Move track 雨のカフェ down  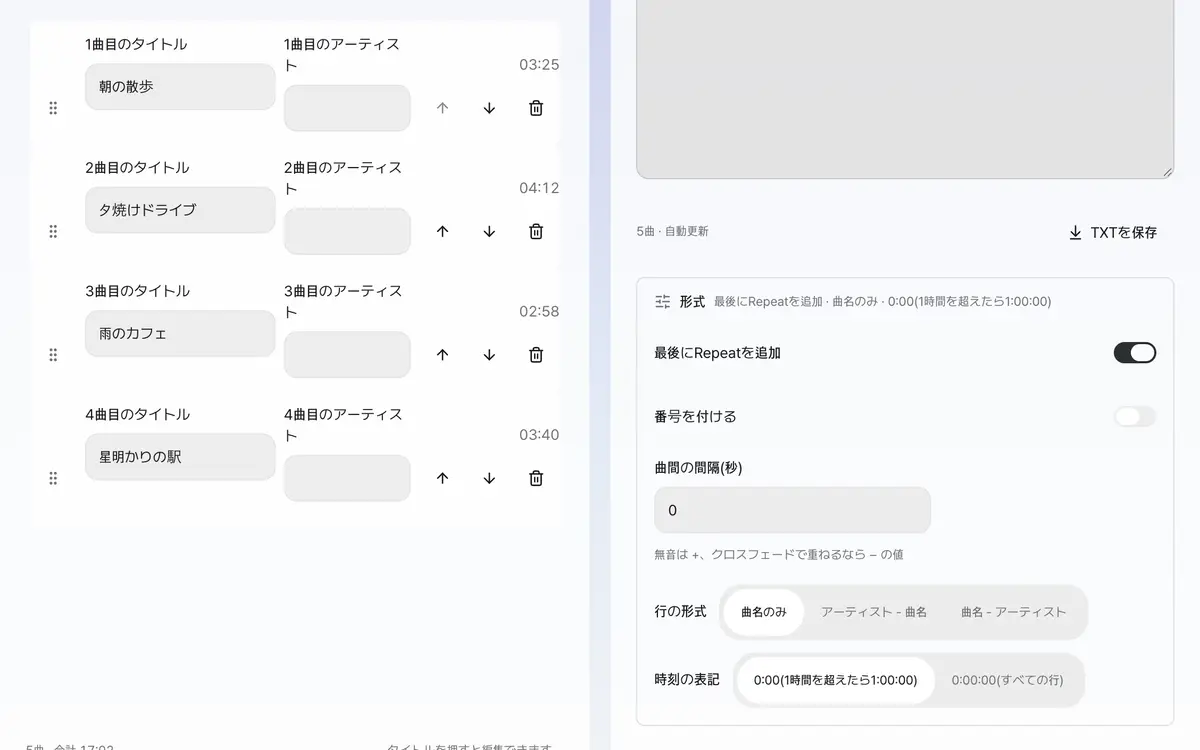click(489, 354)
